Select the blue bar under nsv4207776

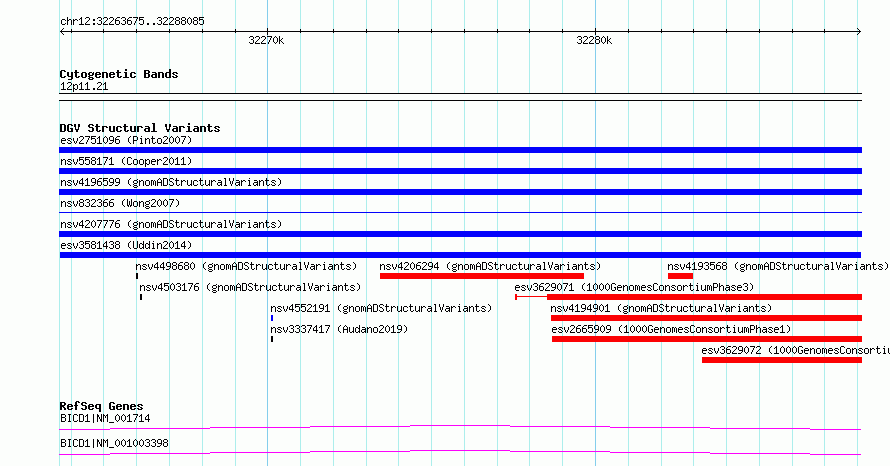pyautogui.click(x=460, y=234)
